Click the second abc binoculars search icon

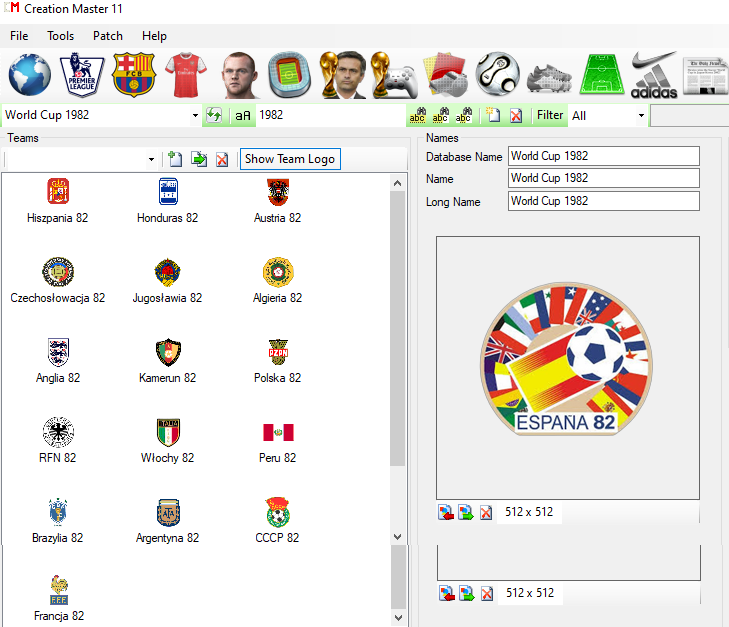click(x=440, y=115)
